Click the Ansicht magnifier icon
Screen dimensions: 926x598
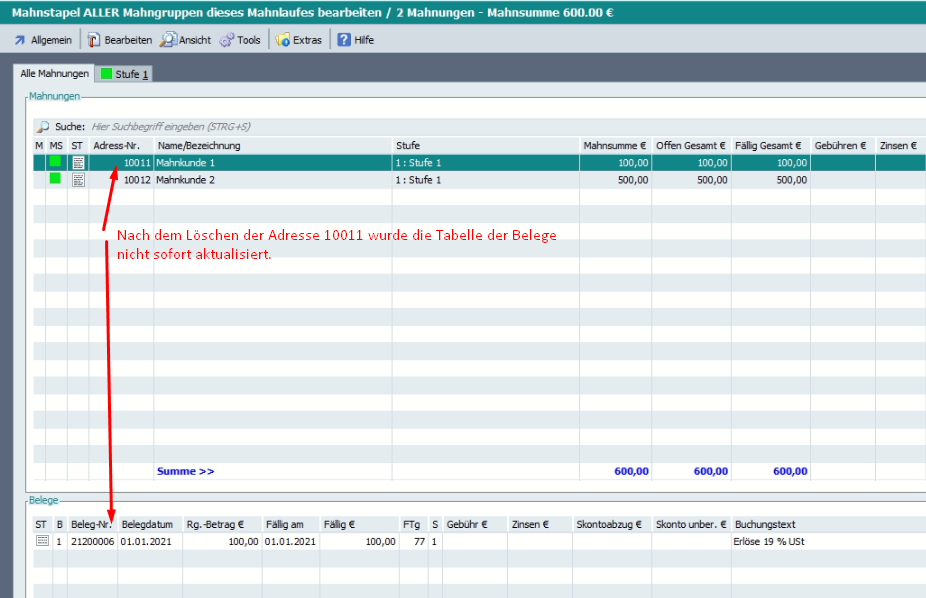(169, 40)
